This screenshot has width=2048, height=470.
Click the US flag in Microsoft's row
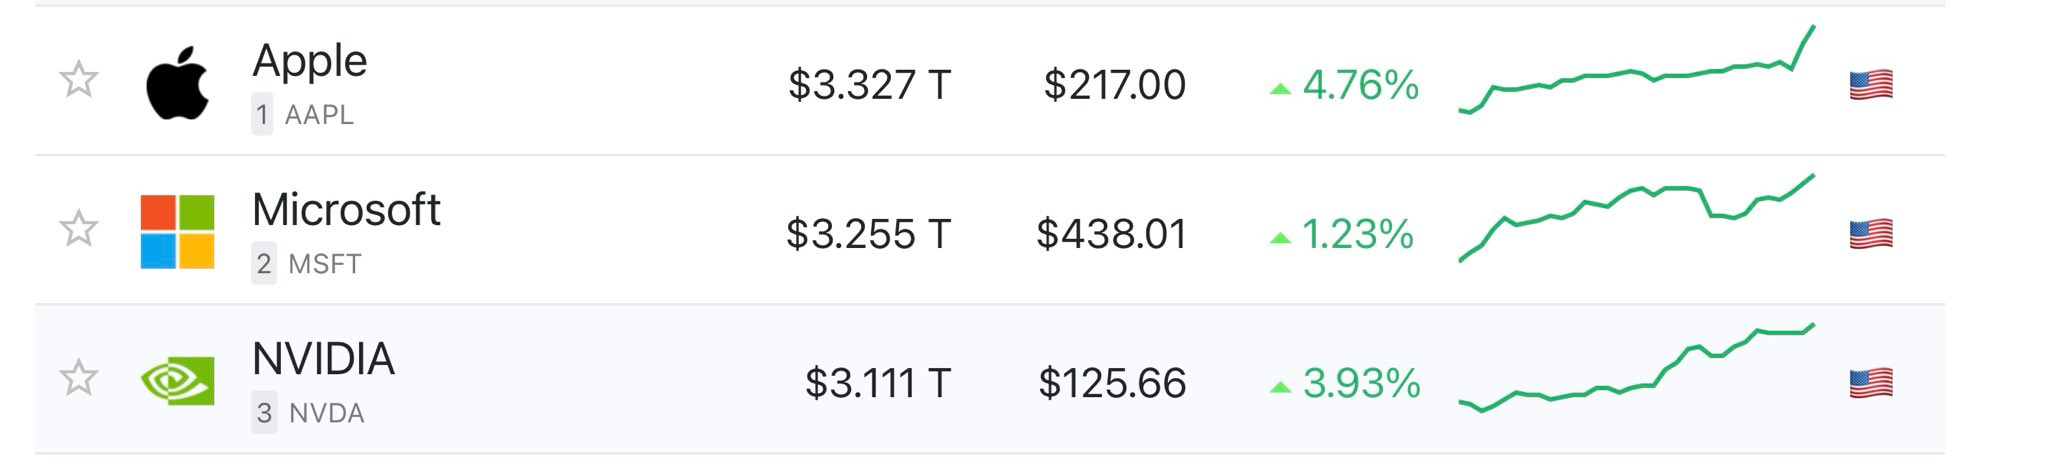(1870, 234)
